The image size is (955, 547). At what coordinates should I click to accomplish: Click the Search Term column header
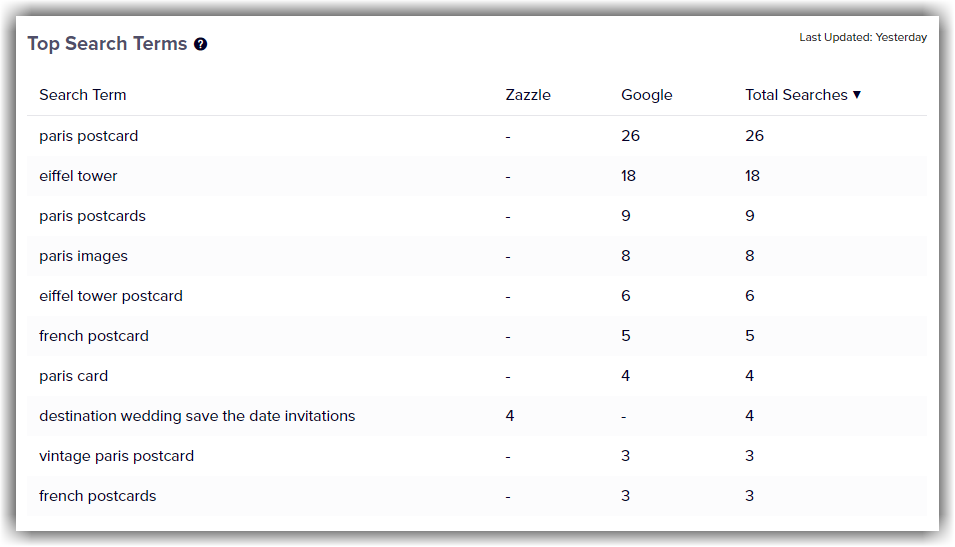coord(83,95)
